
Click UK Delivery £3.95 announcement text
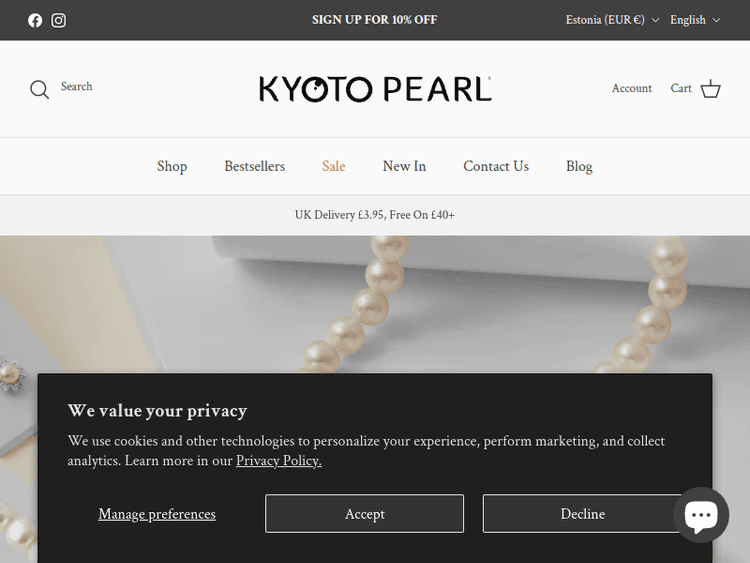[375, 215]
